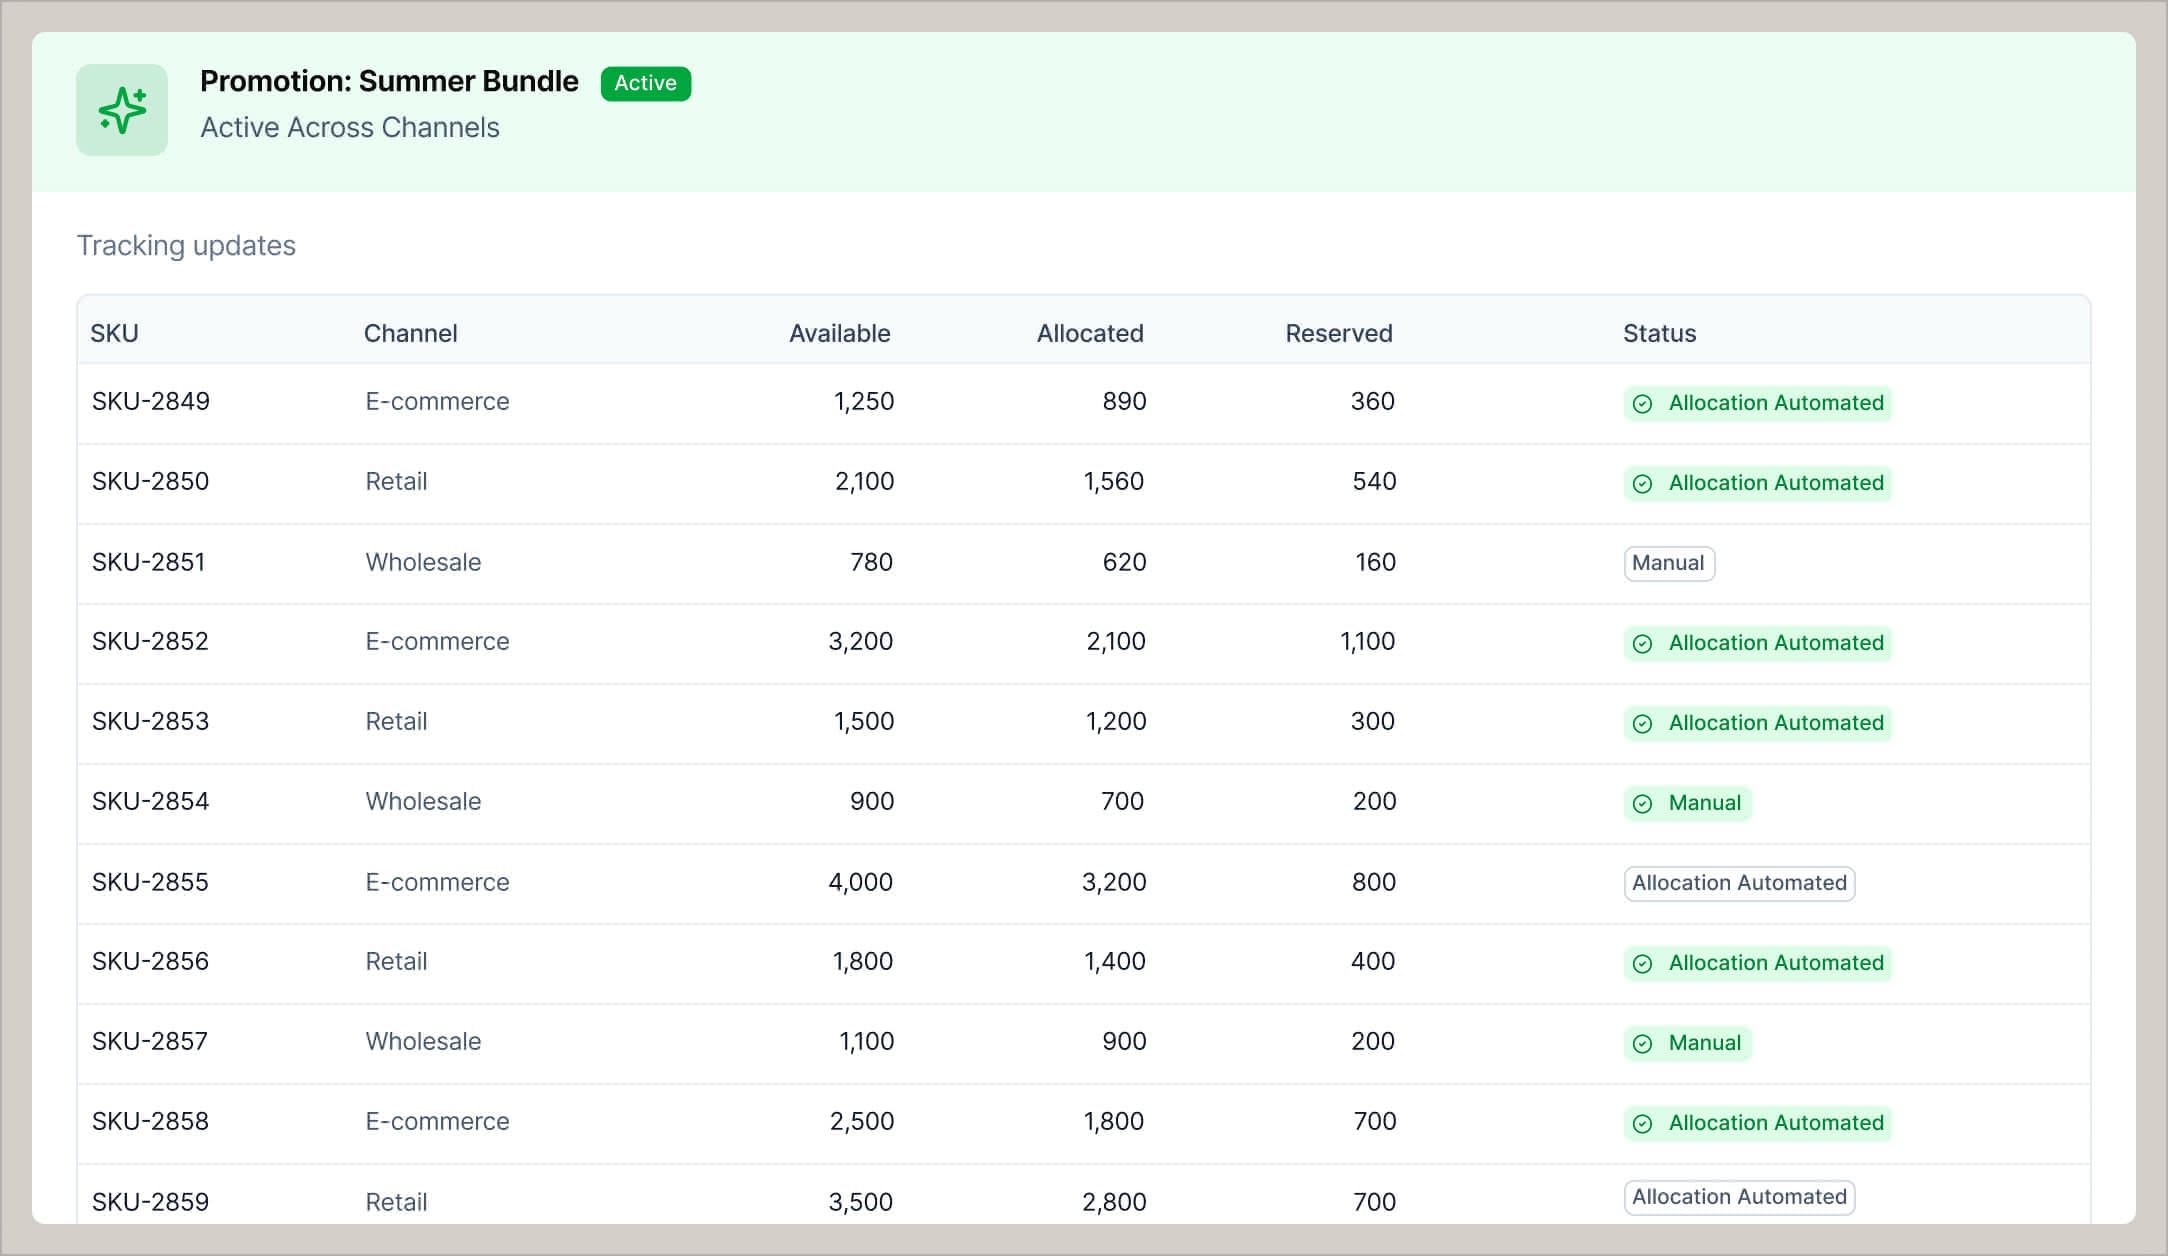The image size is (2168, 1256).
Task: Select the checkmark icon on SKU-2858's status badge
Action: click(x=1642, y=1123)
